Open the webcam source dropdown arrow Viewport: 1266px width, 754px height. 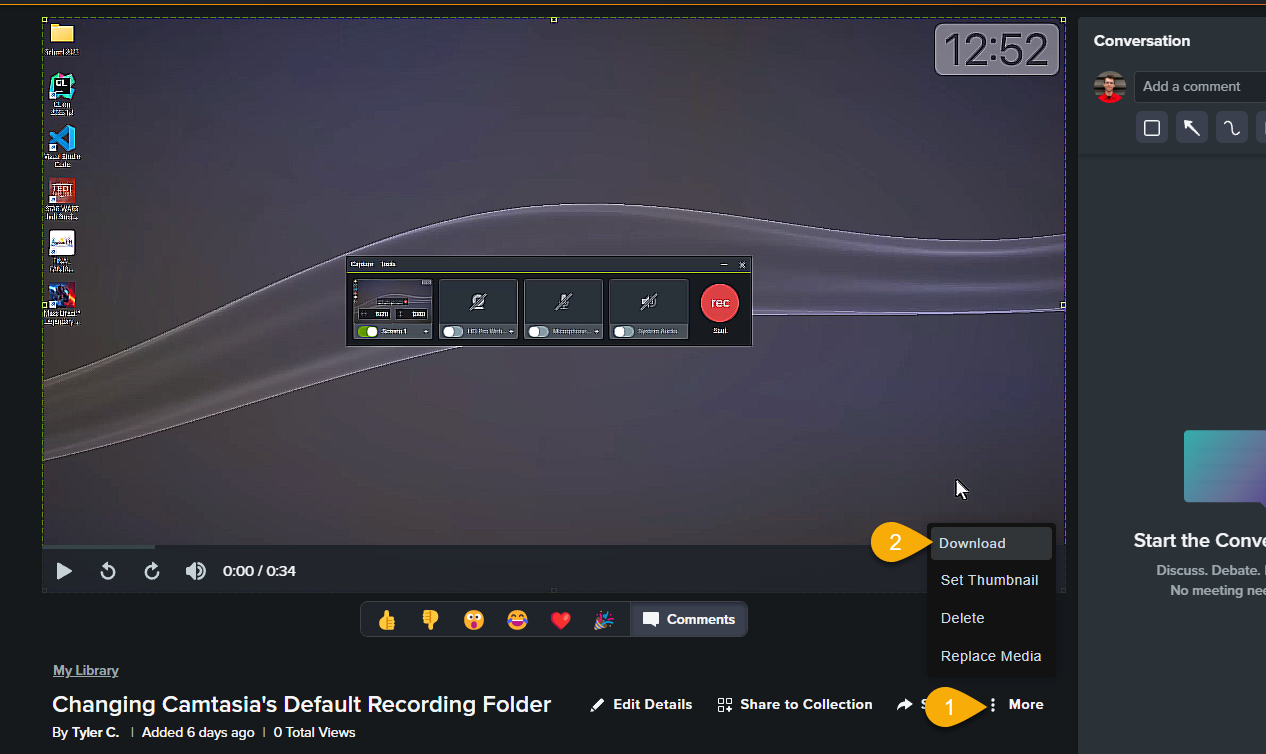pos(512,331)
